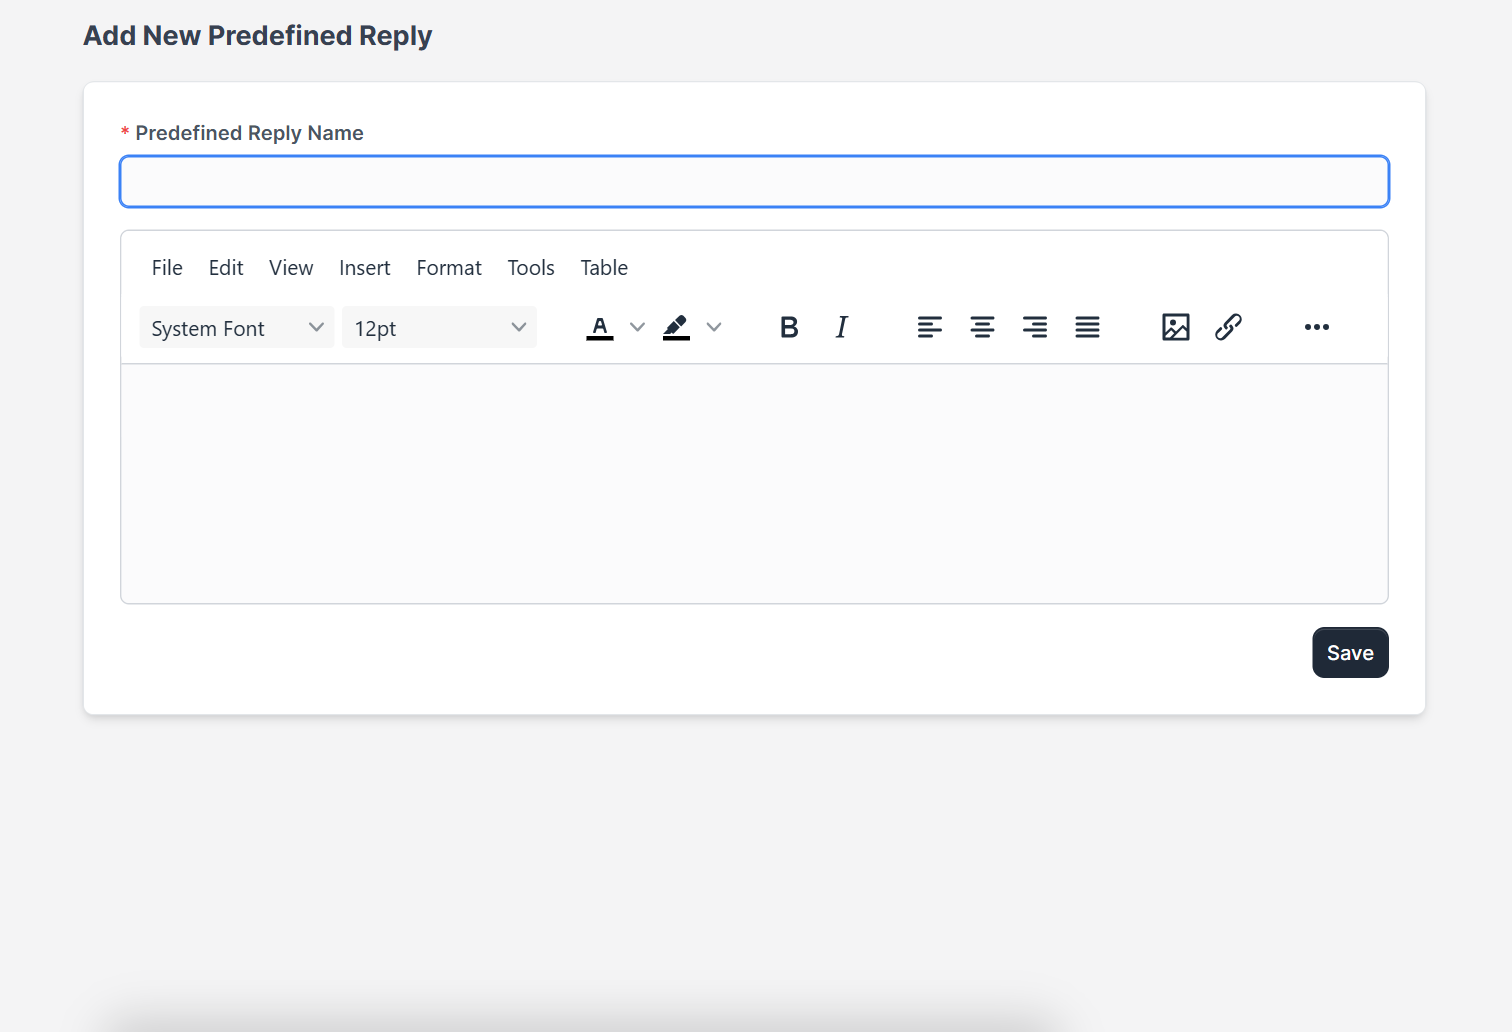Insert an image into the reply

coord(1176,327)
